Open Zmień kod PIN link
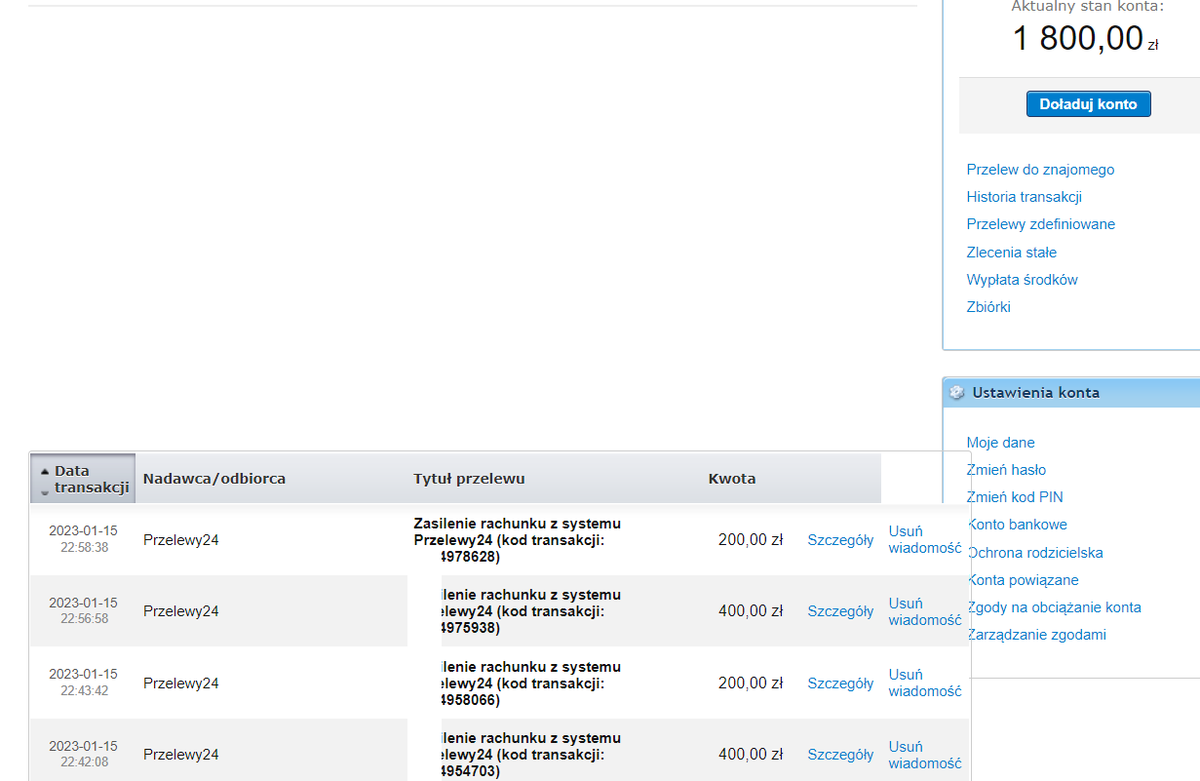Viewport: 1200px width, 781px height. tap(1014, 497)
